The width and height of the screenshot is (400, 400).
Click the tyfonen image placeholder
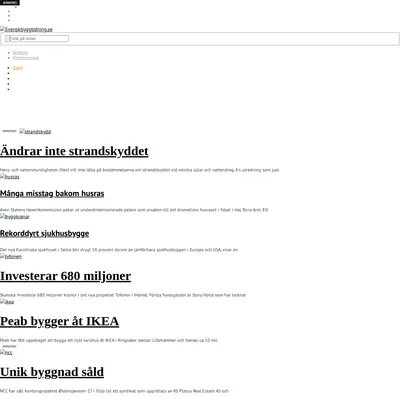coord(11,256)
